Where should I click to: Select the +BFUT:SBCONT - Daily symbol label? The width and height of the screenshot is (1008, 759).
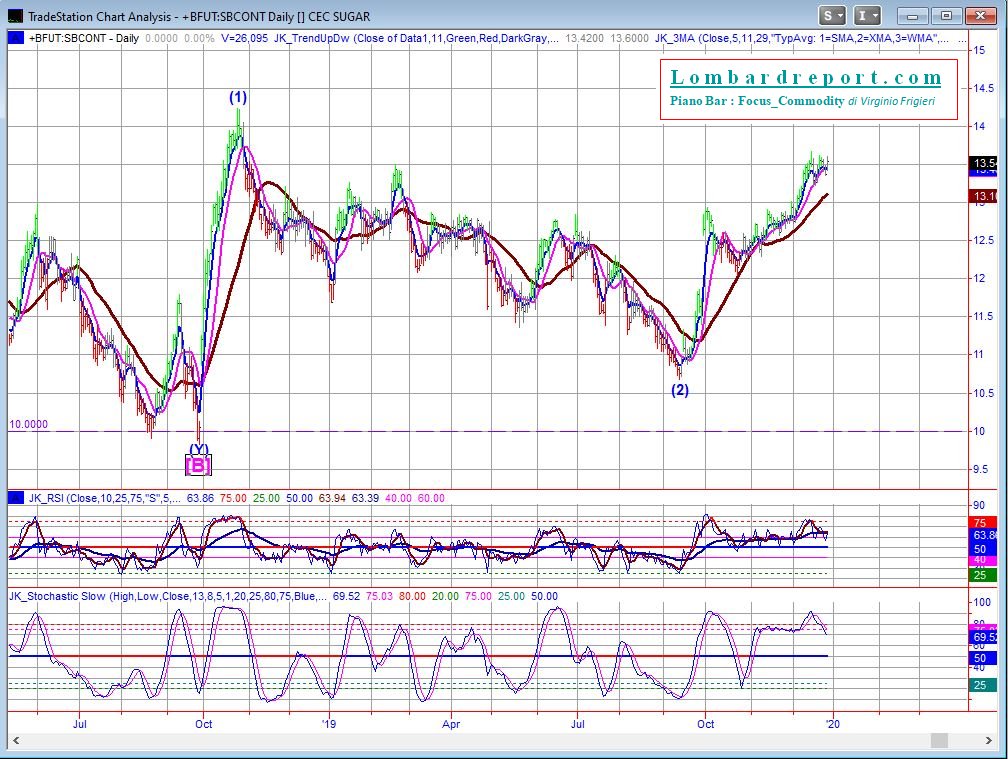tap(84, 39)
